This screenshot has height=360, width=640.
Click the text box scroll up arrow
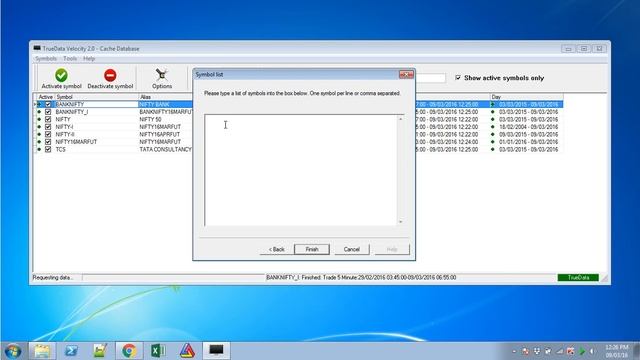400,119
